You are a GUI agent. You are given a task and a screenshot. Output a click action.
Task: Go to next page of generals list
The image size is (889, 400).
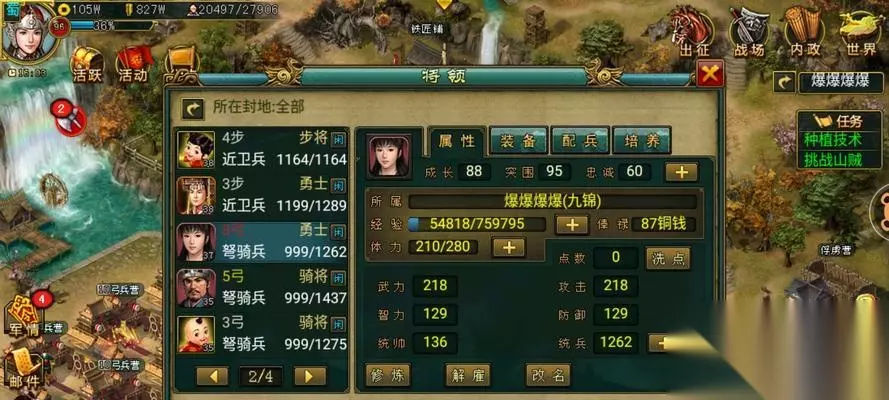(x=310, y=376)
